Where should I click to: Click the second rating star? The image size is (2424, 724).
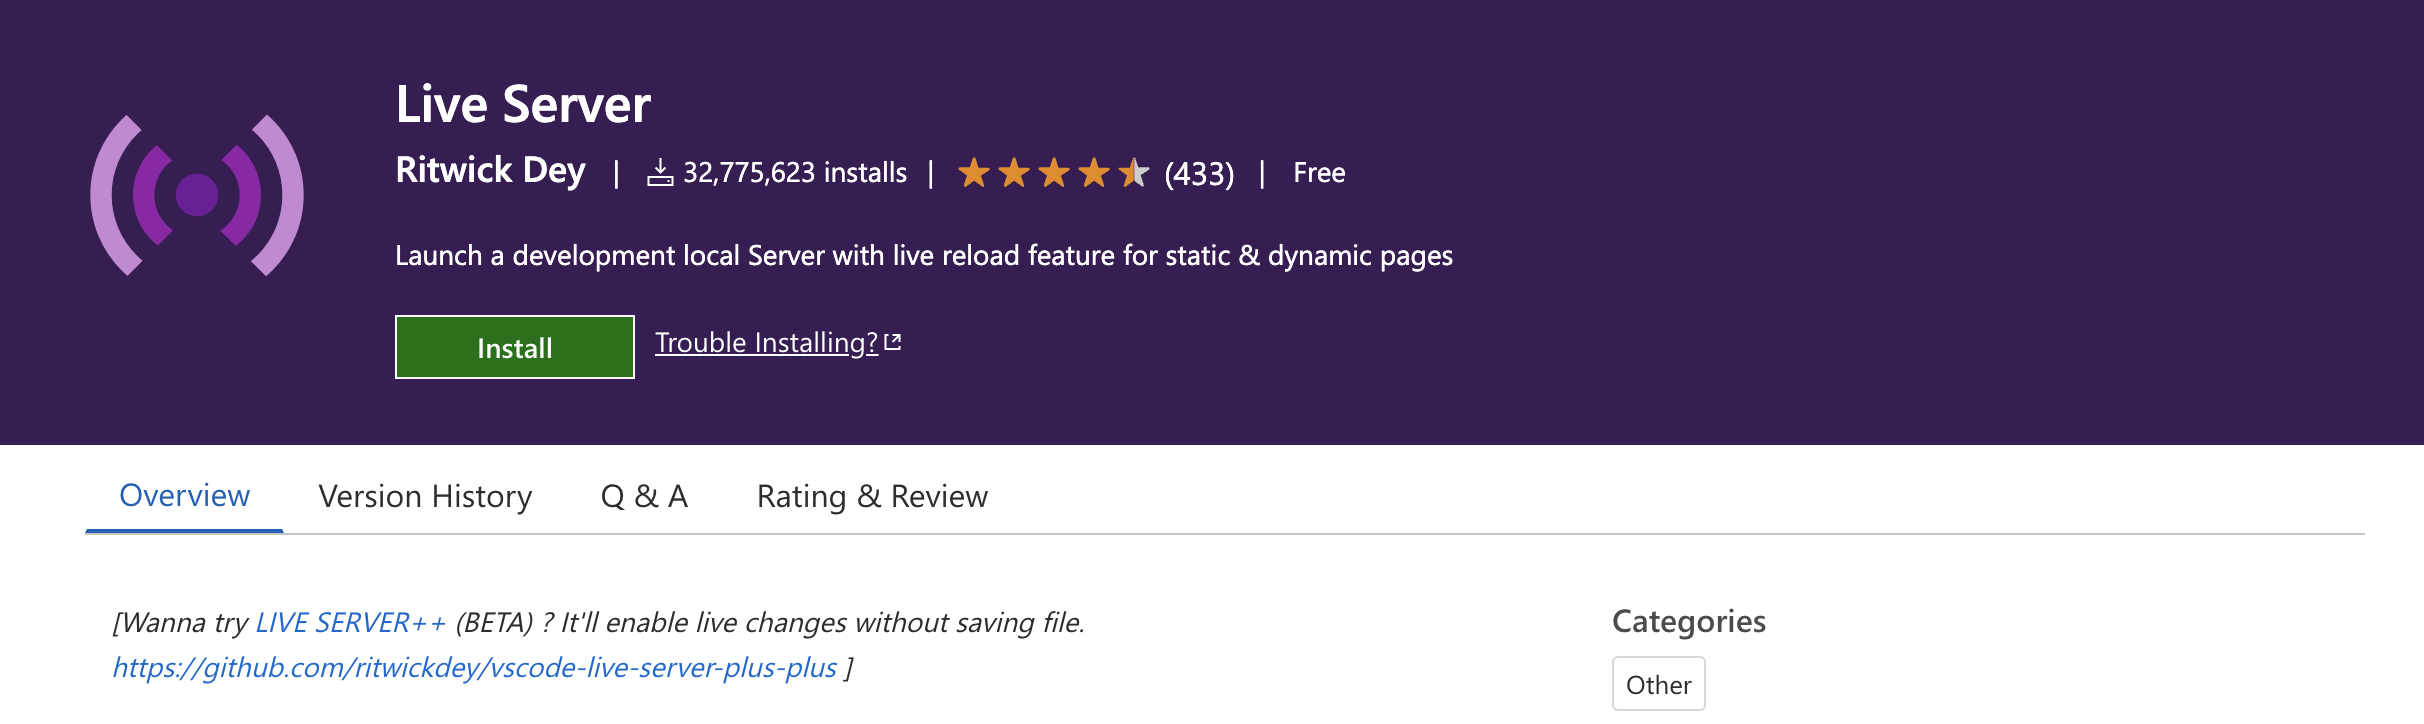pyautogui.click(x=1013, y=173)
